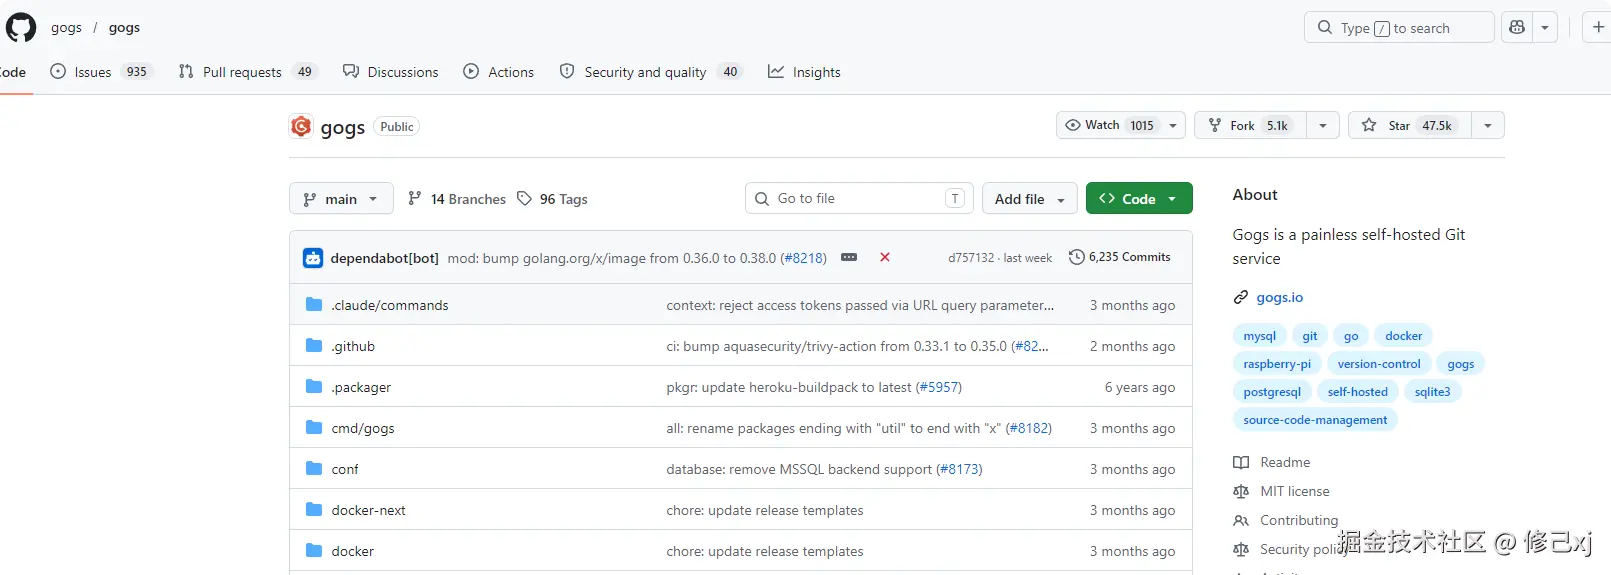
Task: Star the gogs repository
Action: coord(1410,125)
